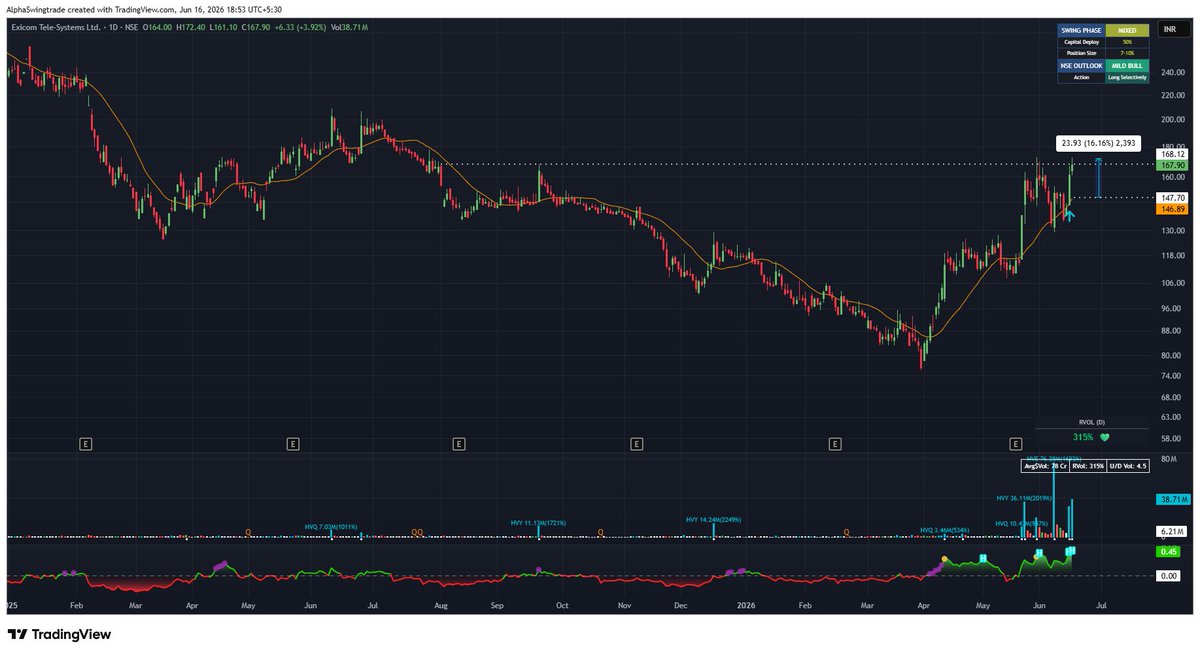
Task: Click the green 0.45 indicator value label
Action: (x=1168, y=551)
